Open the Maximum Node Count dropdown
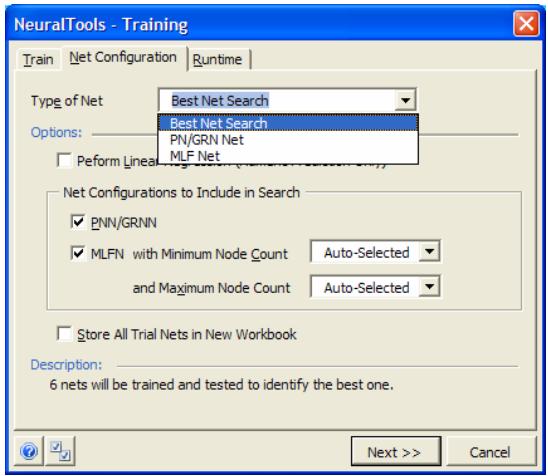Screen dimensions: 548x476 (429, 287)
